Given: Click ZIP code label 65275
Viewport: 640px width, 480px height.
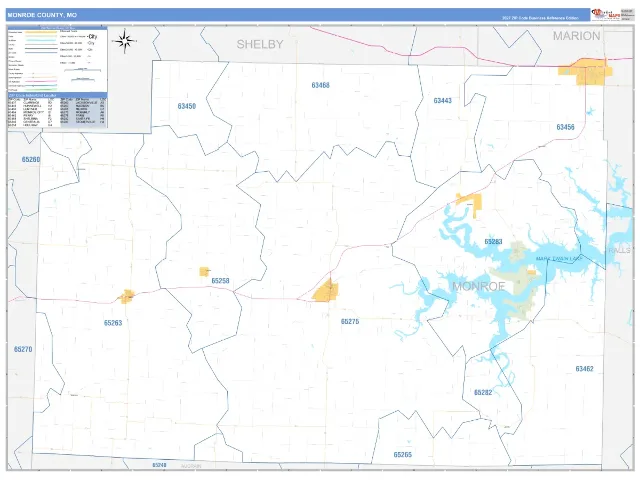Looking at the screenshot, I should tap(350, 322).
